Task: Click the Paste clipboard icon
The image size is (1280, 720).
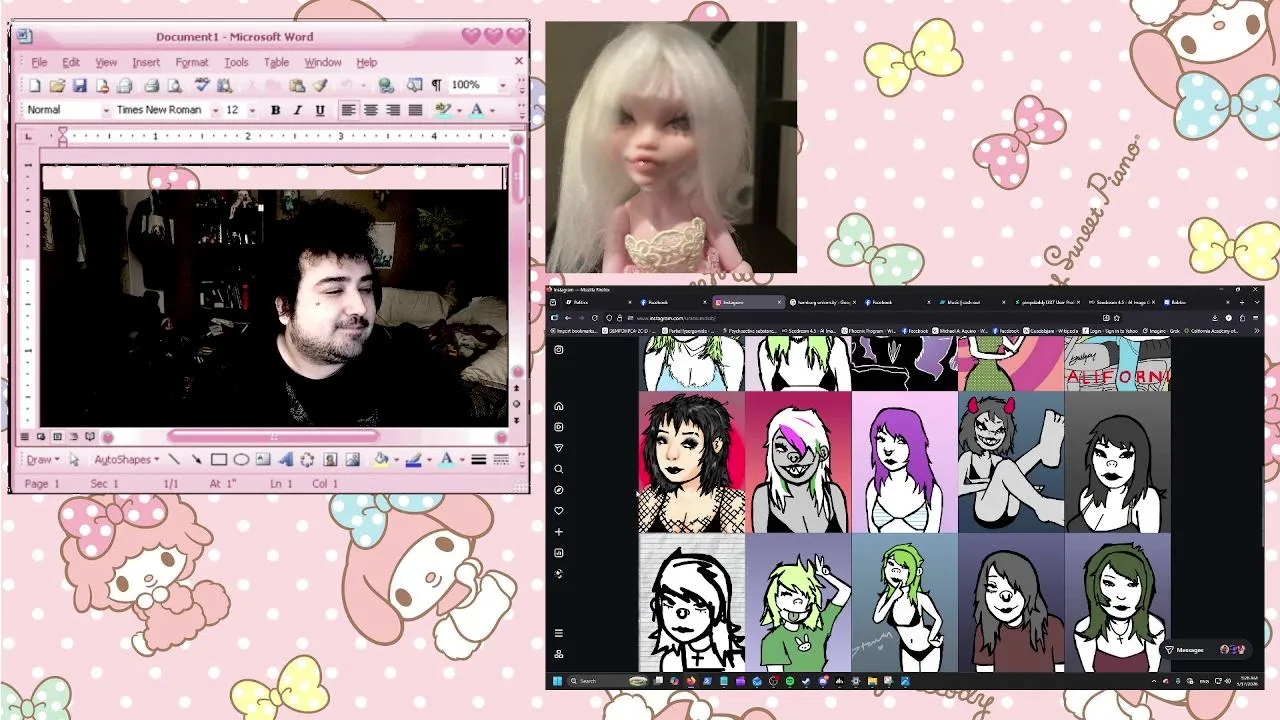Action: pyautogui.click(x=297, y=86)
